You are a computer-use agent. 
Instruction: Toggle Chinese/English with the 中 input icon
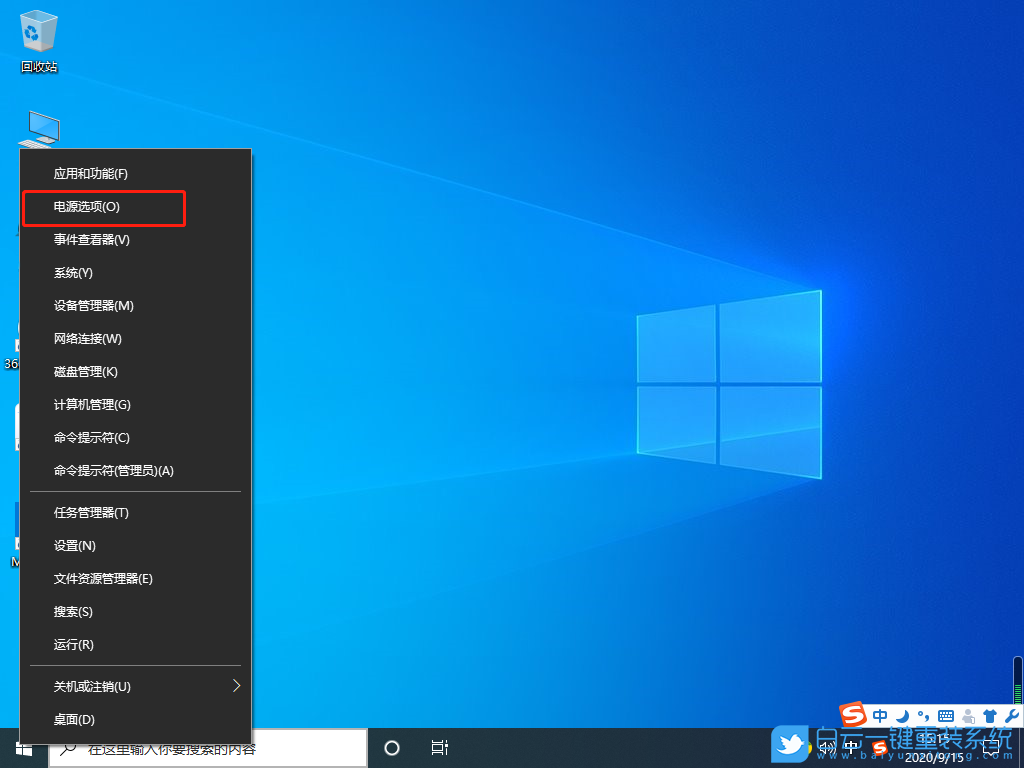coord(880,715)
